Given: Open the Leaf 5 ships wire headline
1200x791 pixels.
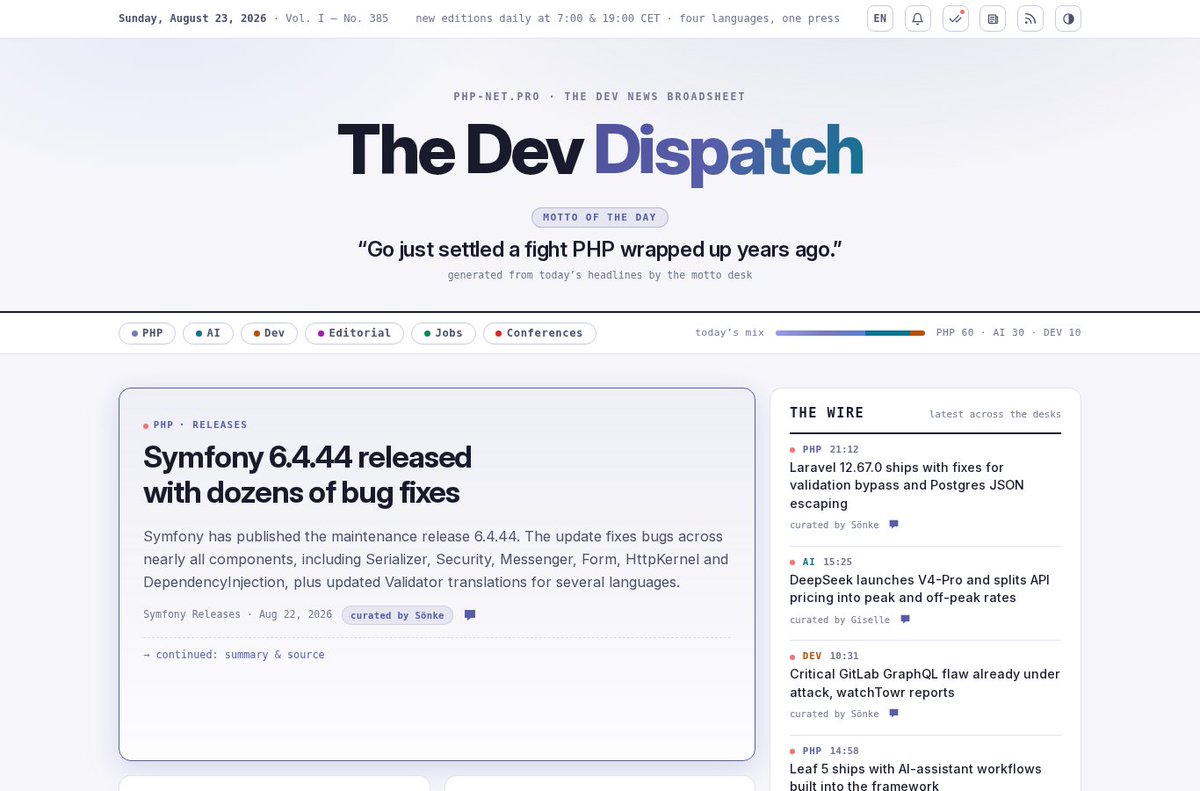Looking at the screenshot, I should coord(916,777).
